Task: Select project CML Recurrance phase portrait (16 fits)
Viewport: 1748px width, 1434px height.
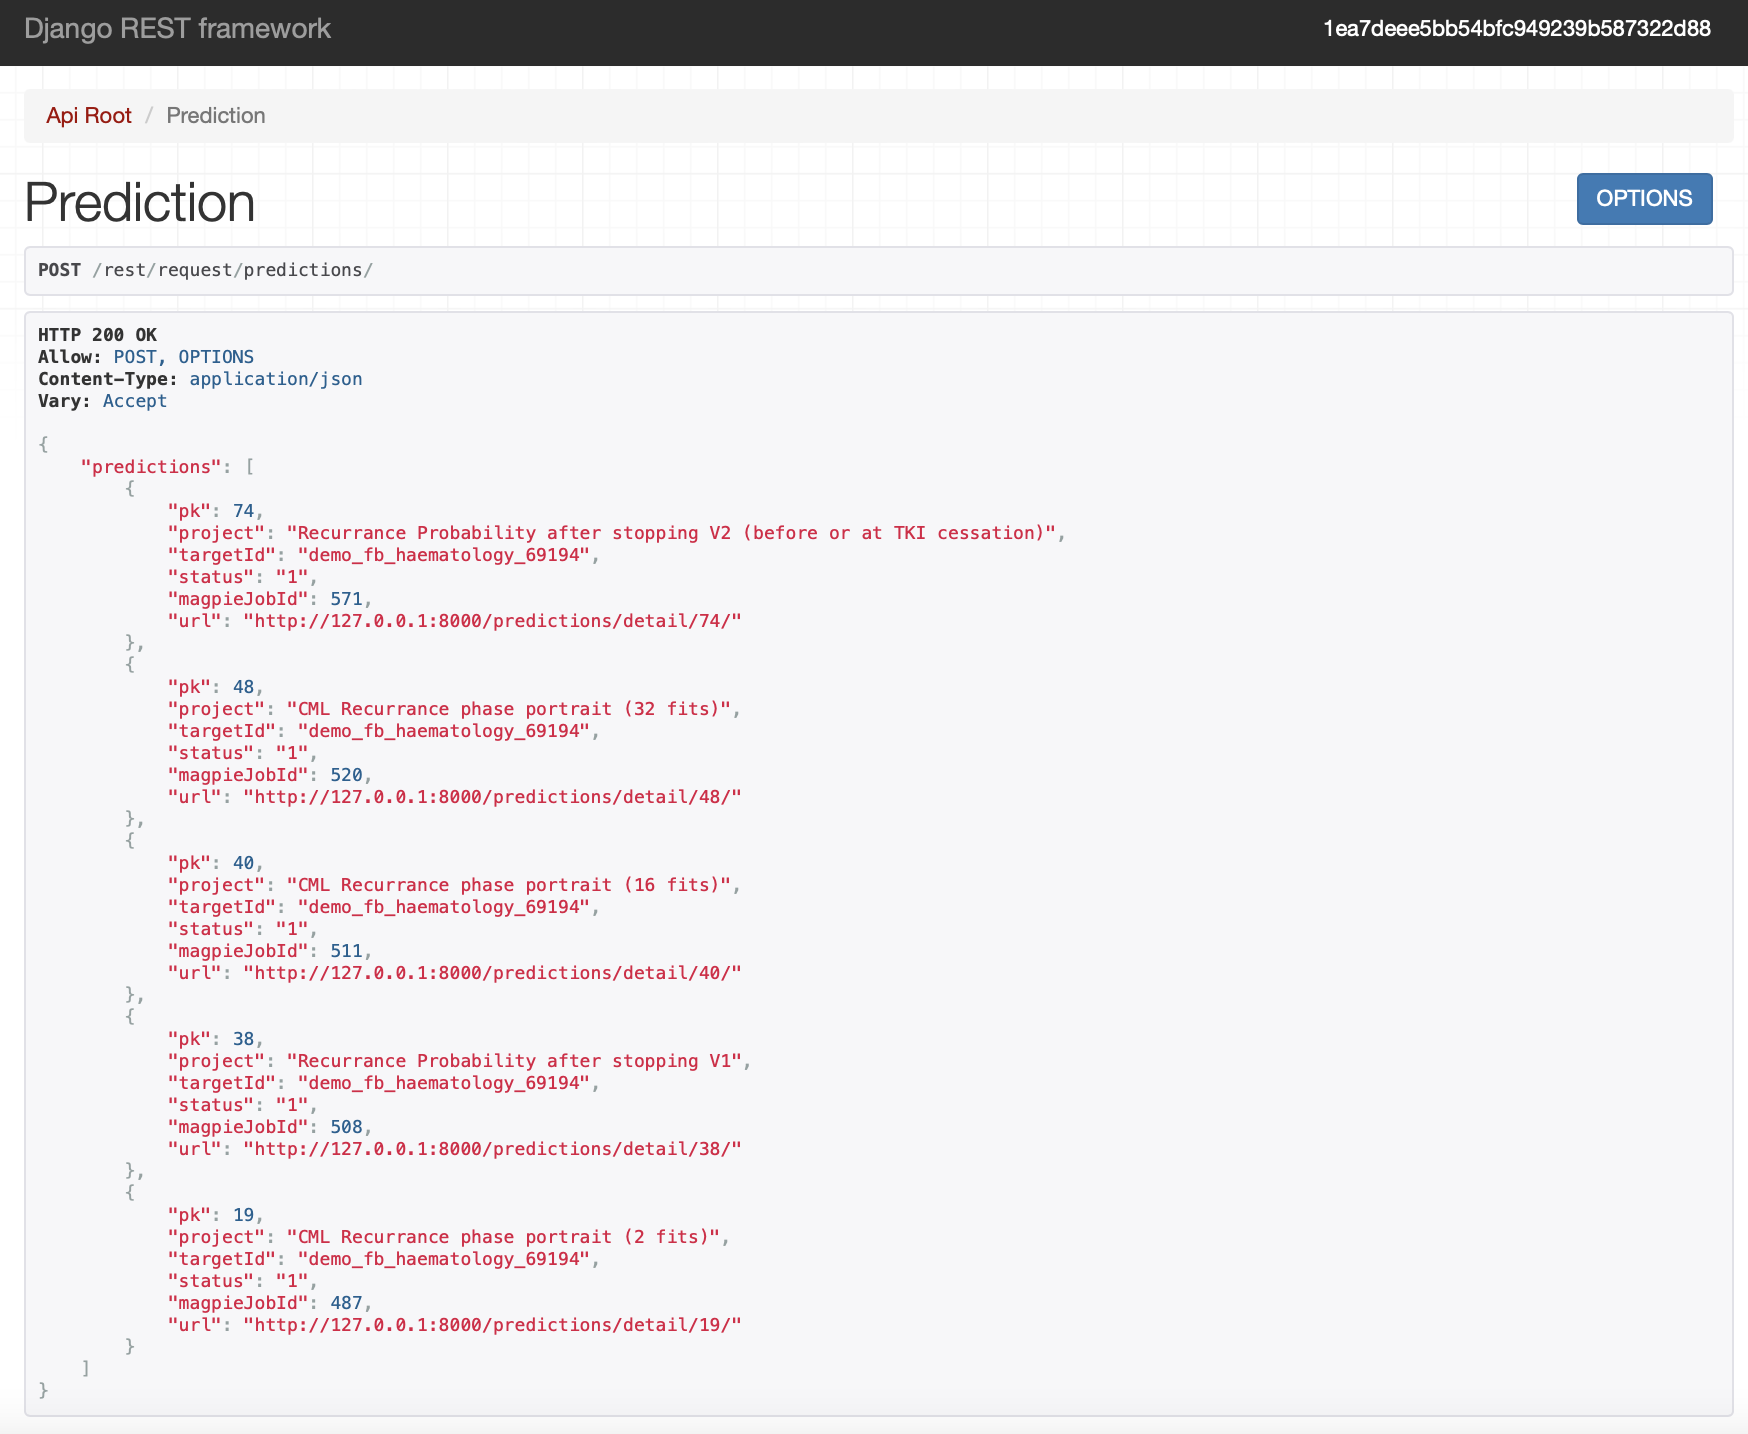Action: 509,885
